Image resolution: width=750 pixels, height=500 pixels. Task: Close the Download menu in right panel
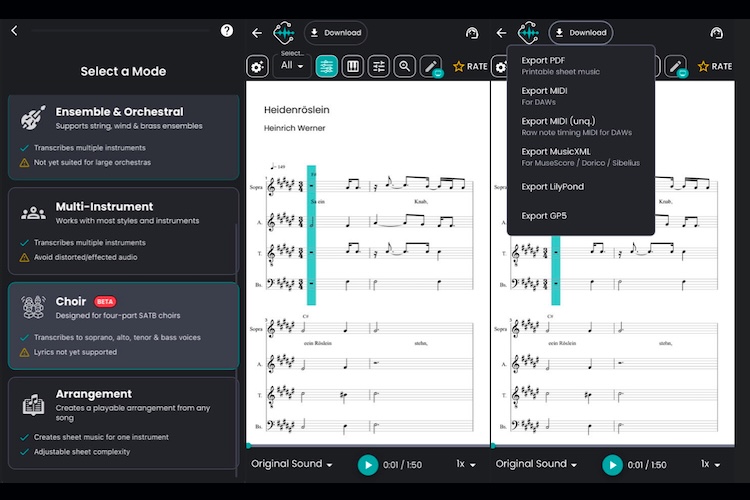pos(581,33)
